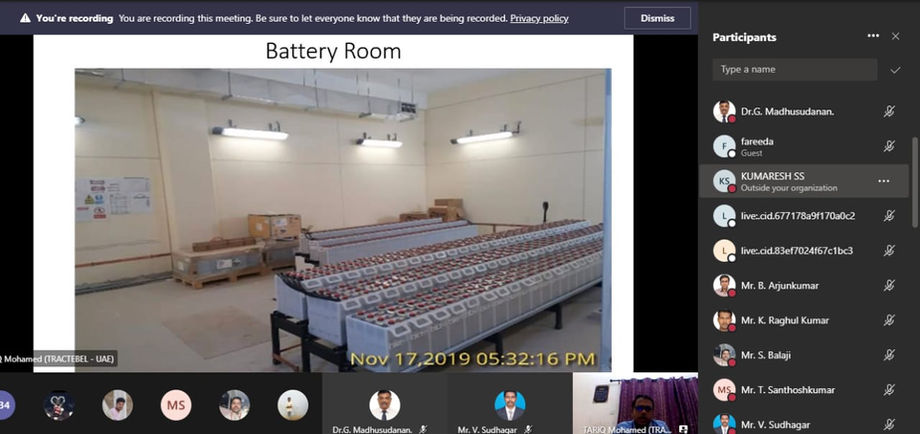Image resolution: width=920 pixels, height=434 pixels.
Task: Click mic icon for live:.cid.83ef7024f67c1bc3
Action: click(x=889, y=250)
